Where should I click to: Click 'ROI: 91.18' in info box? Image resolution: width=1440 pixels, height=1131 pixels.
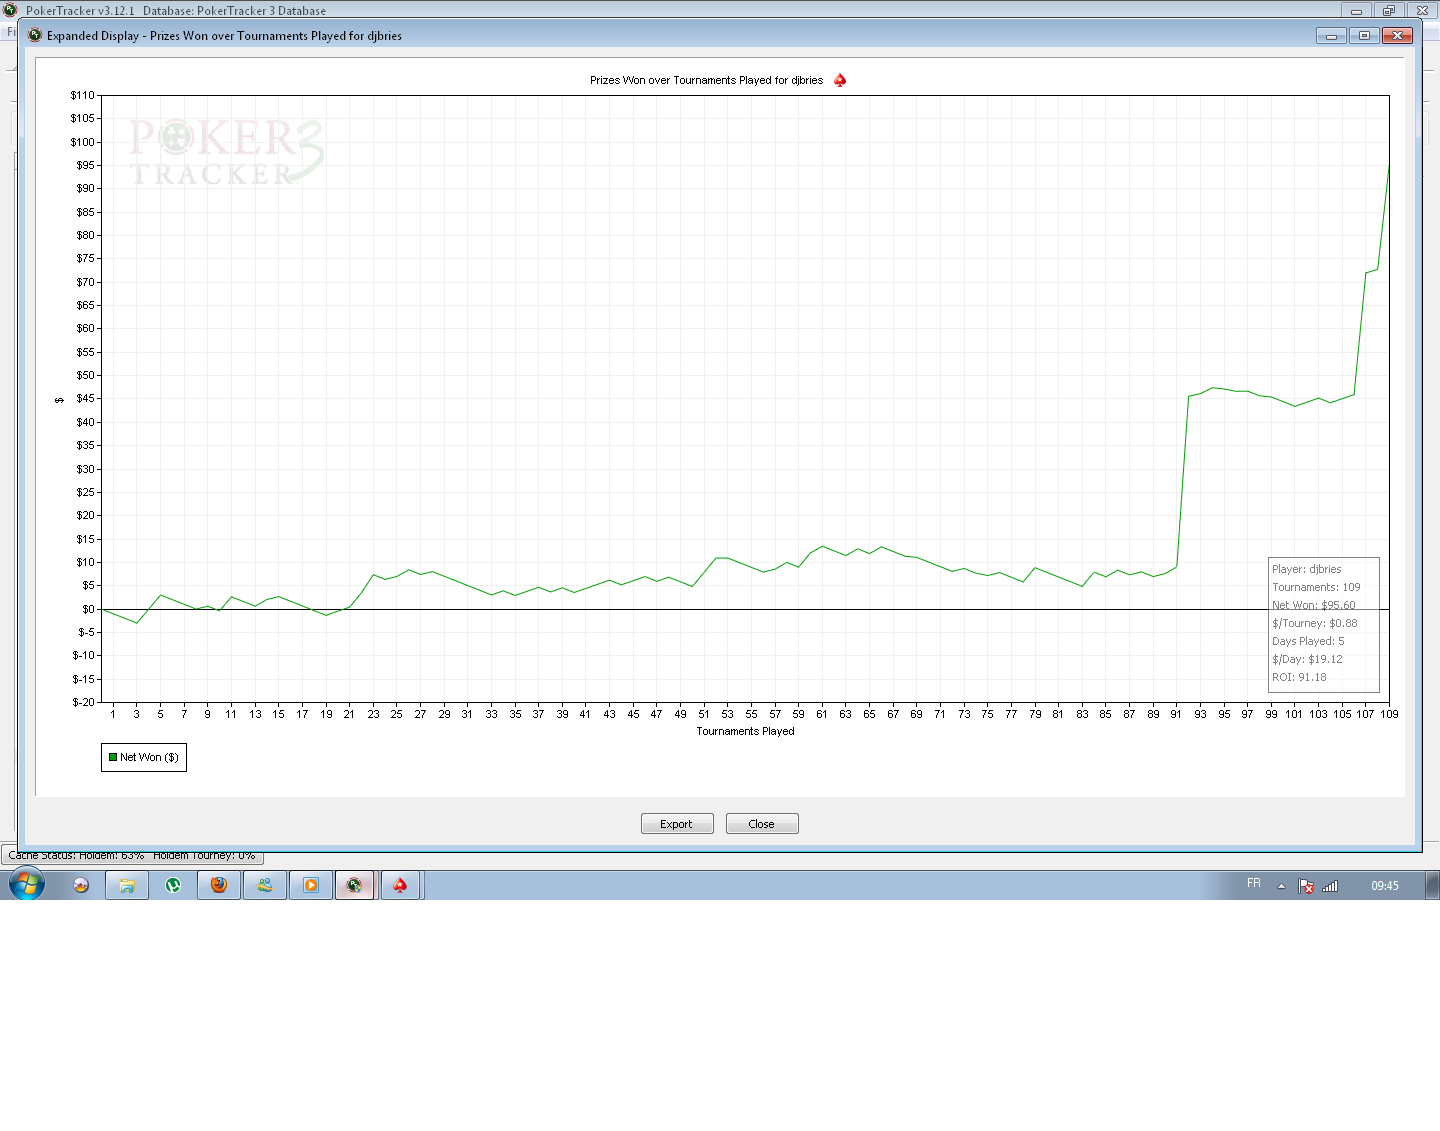1299,677
